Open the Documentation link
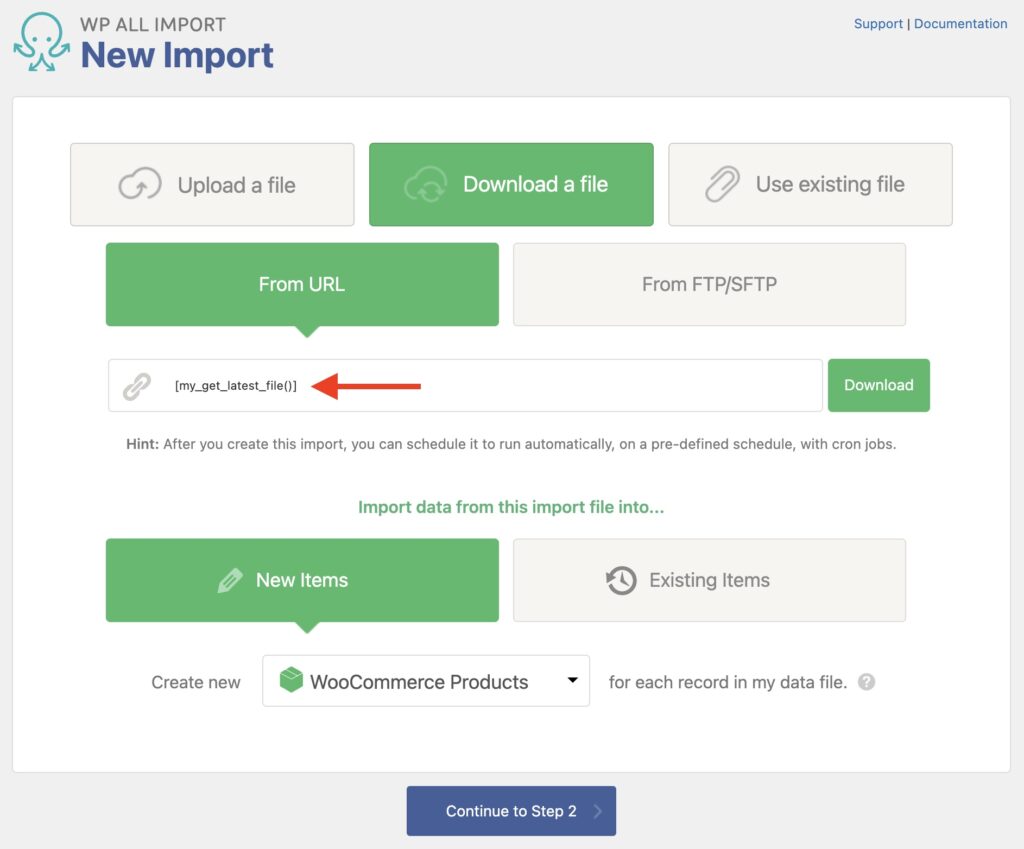 (960, 23)
